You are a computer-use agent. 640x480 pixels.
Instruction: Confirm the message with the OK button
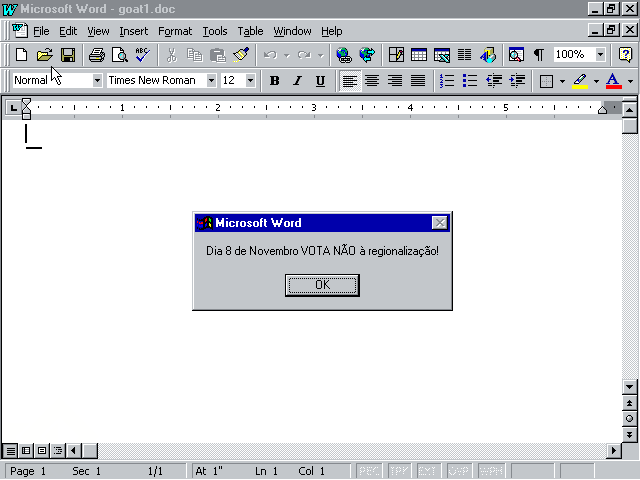322,285
